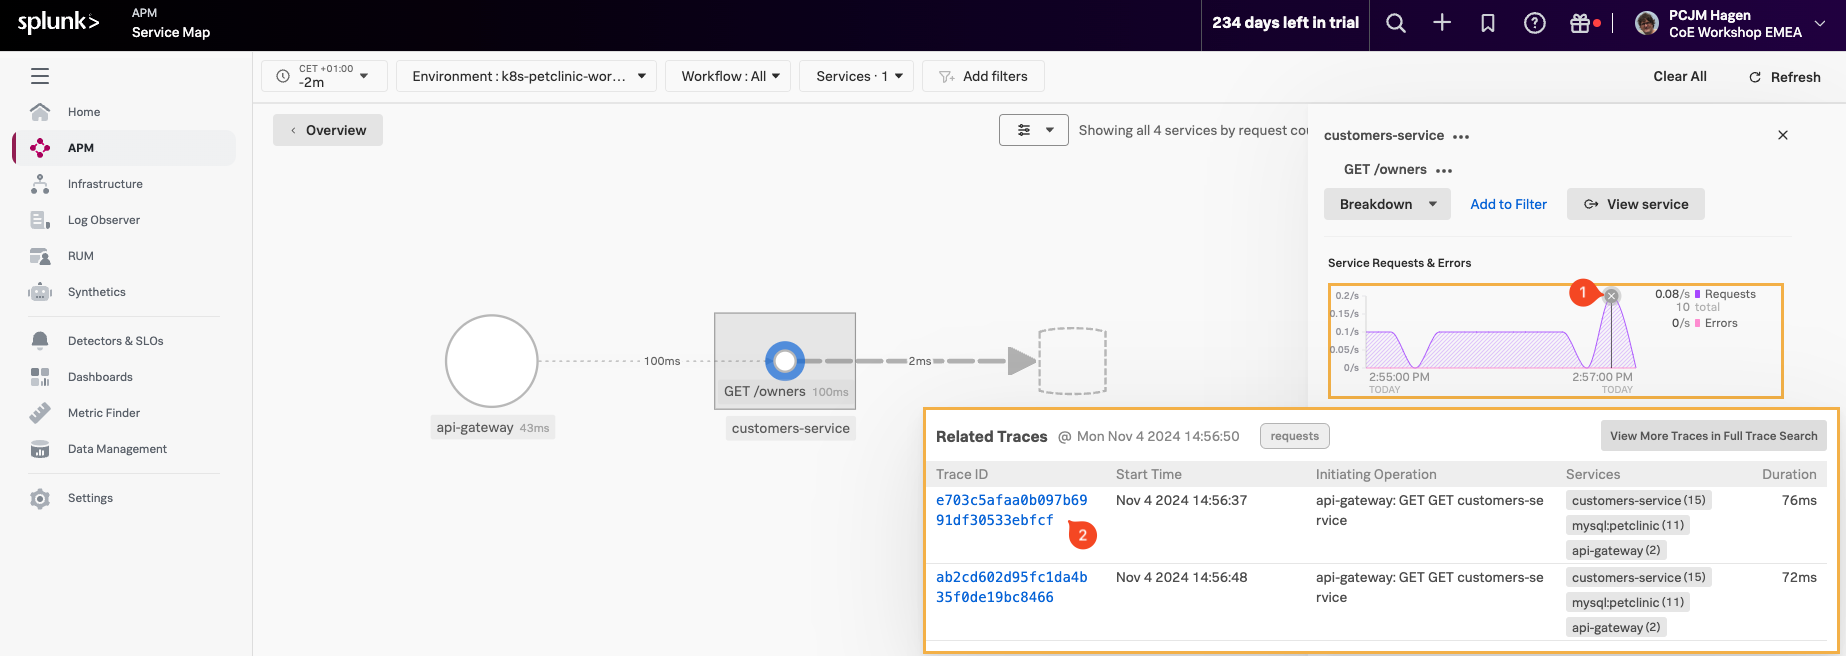Close the customers-service side panel
This screenshot has height=656, width=1846.
pyautogui.click(x=1782, y=135)
